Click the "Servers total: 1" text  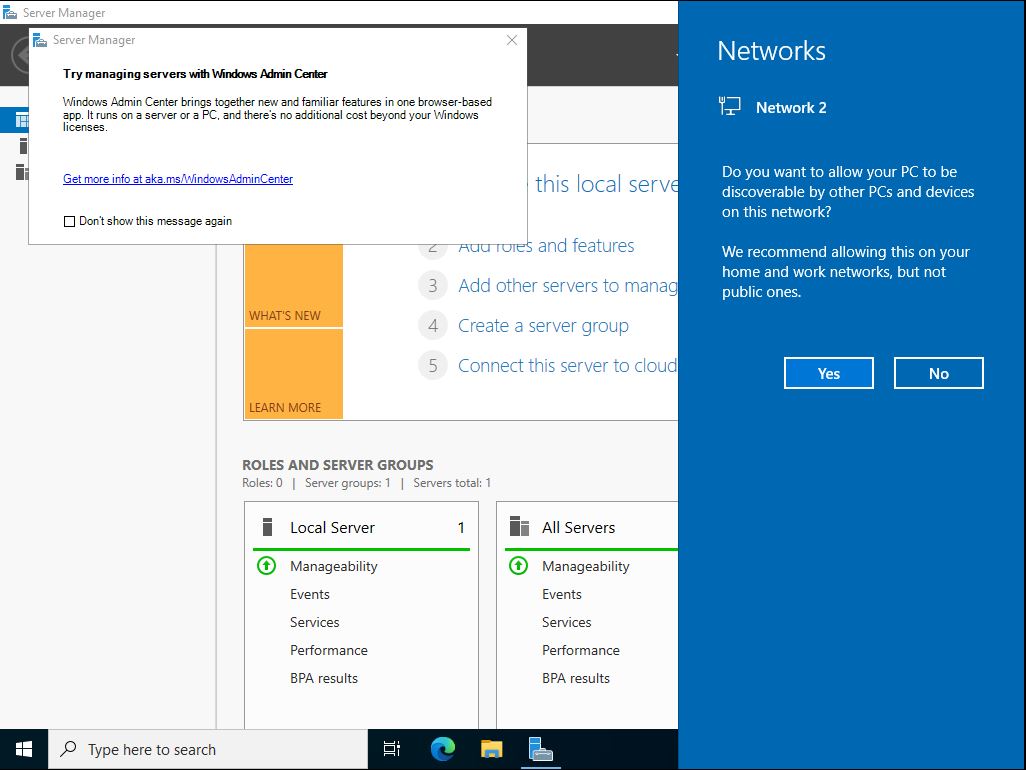click(452, 483)
